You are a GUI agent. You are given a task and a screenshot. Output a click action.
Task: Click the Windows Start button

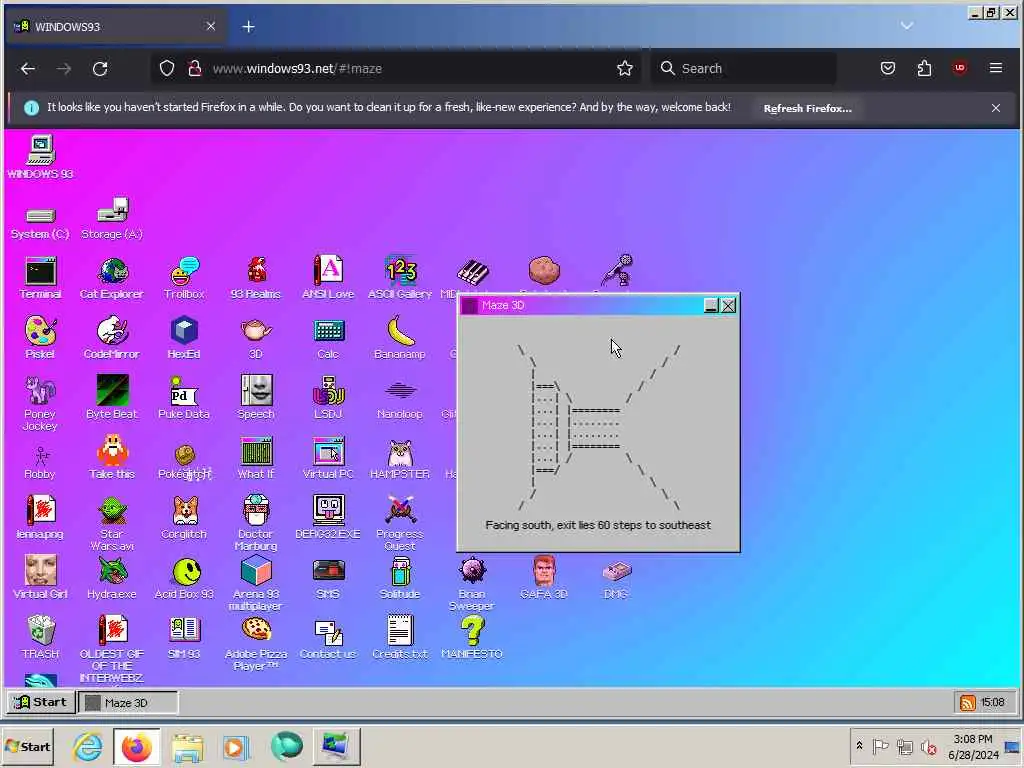(x=27, y=746)
